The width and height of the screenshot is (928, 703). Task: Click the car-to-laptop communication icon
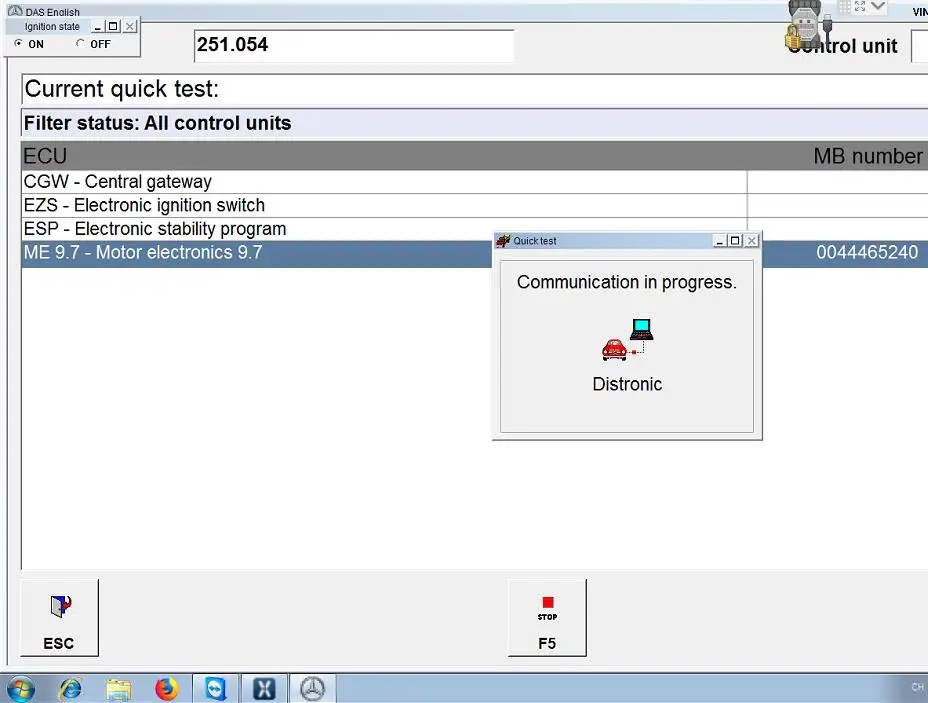627,340
